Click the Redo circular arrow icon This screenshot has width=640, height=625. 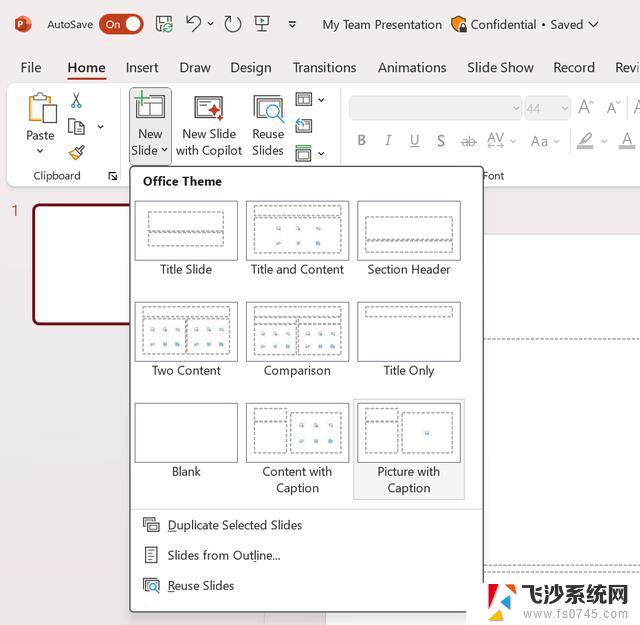point(233,24)
